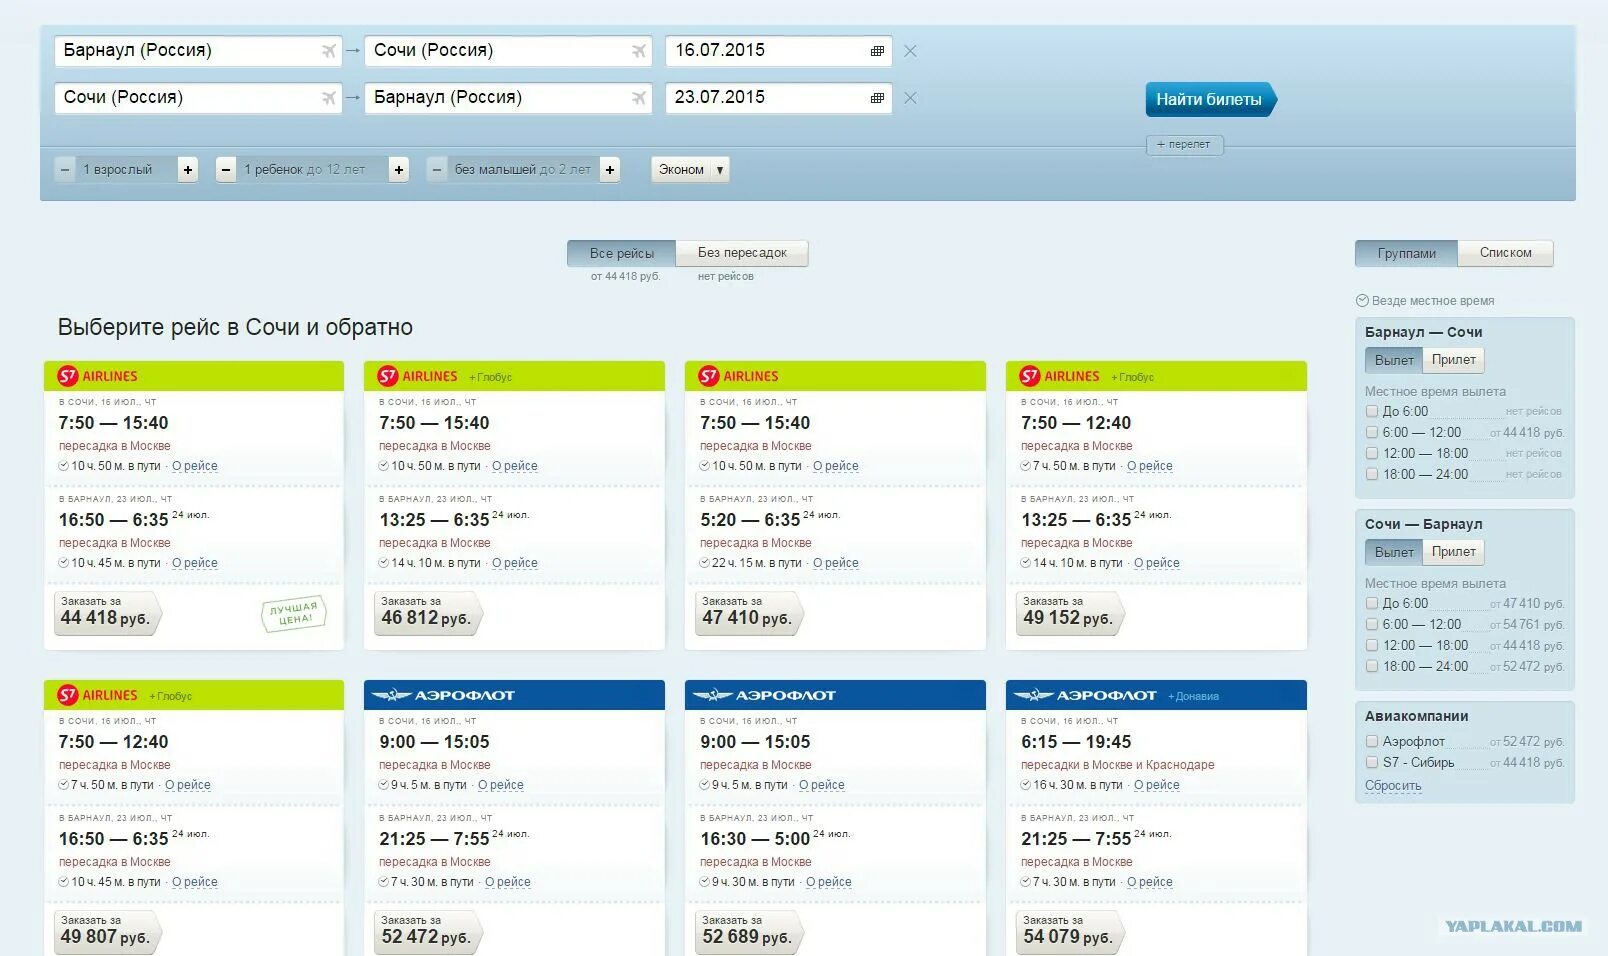Switch view to Группами
1608x956 pixels.
pyautogui.click(x=1406, y=253)
